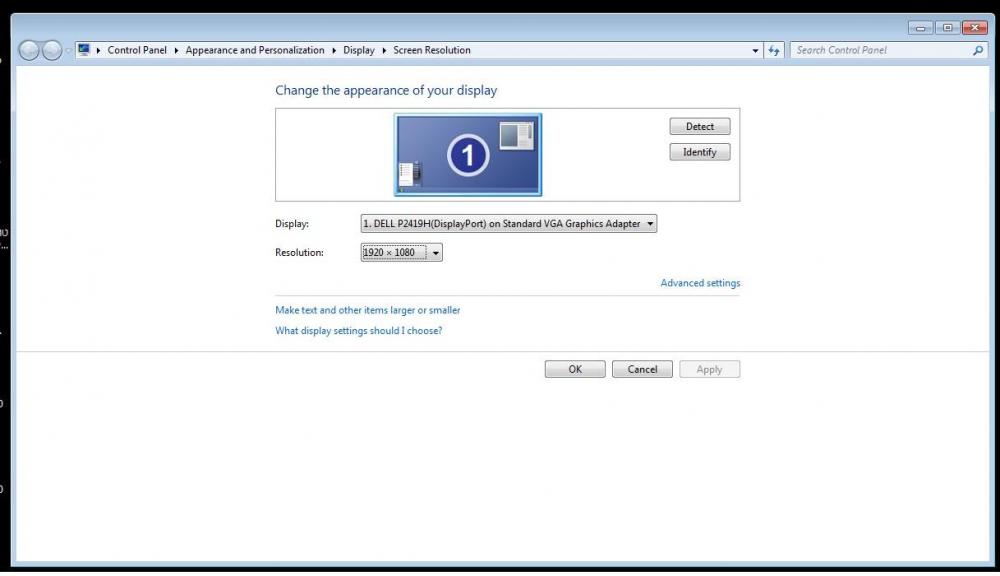Image resolution: width=1000 pixels, height=576 pixels.
Task: Click the Forward navigation arrow button
Action: (x=52, y=51)
